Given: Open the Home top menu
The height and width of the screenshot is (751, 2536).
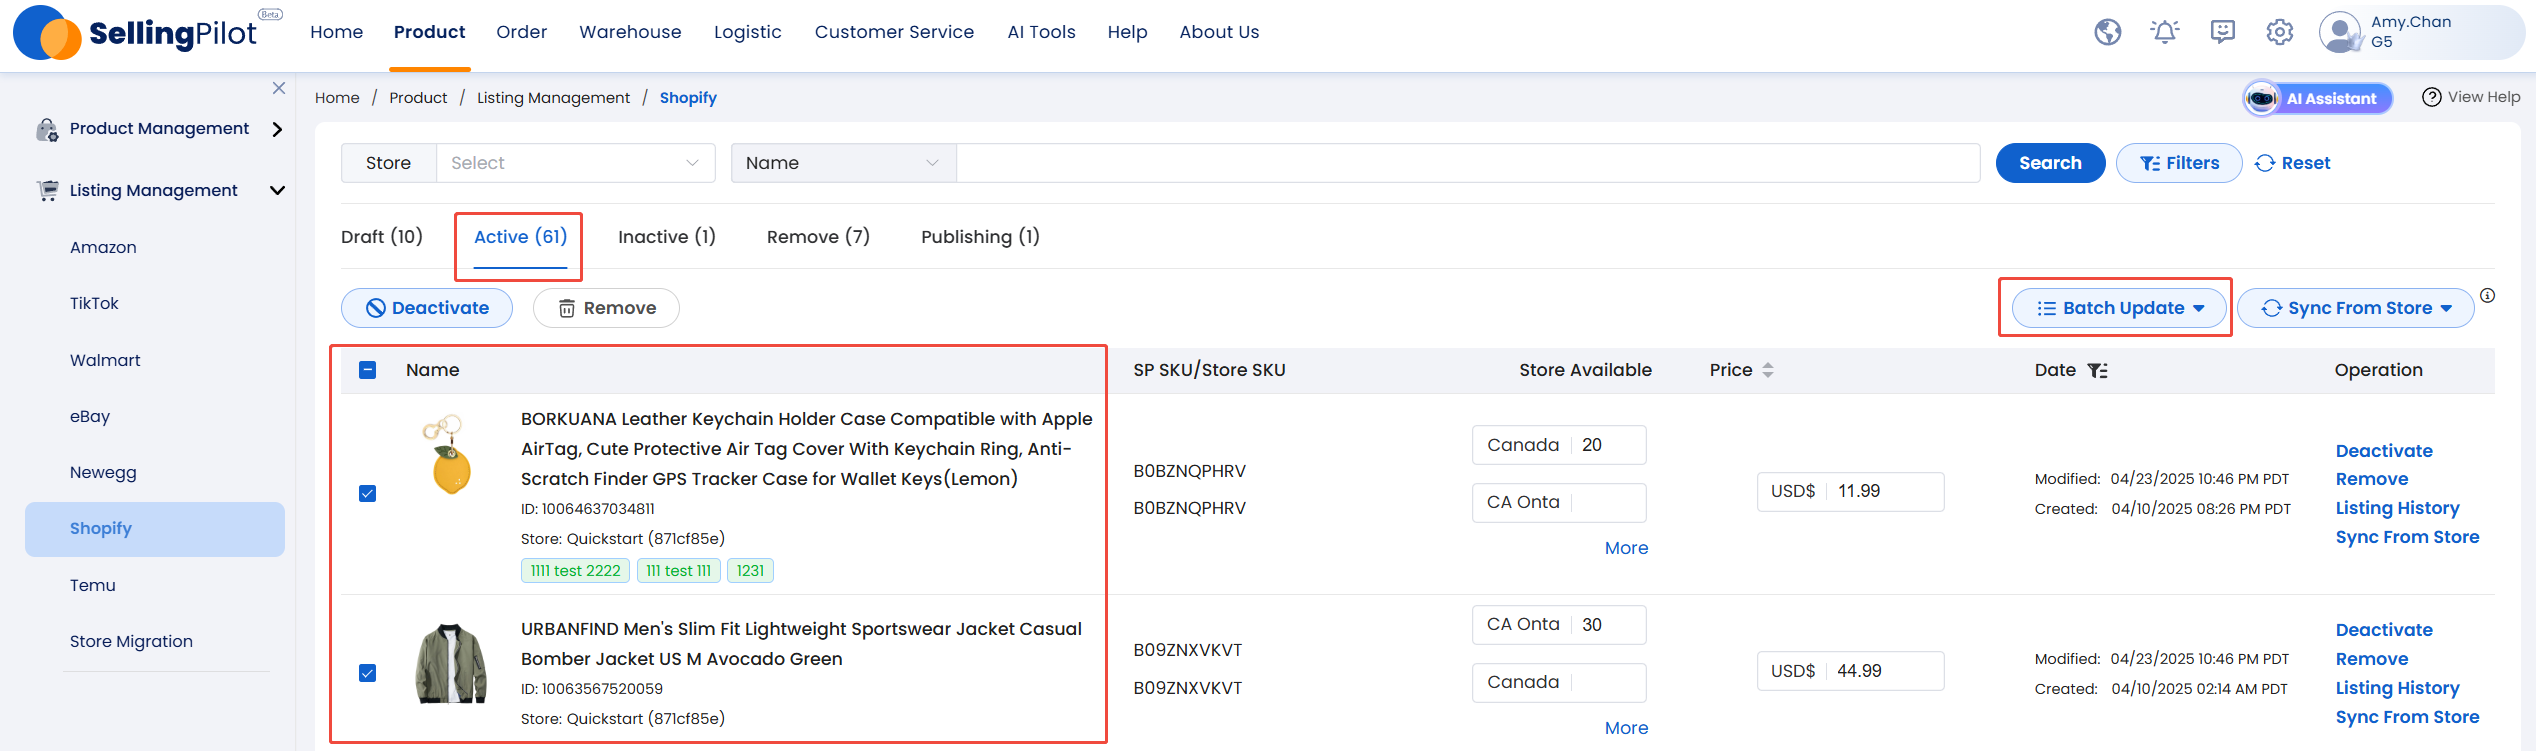Looking at the screenshot, I should click(336, 32).
